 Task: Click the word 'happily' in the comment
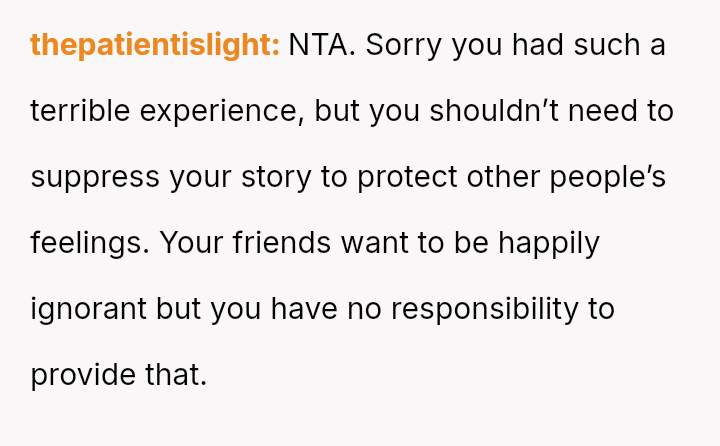tap(549, 243)
